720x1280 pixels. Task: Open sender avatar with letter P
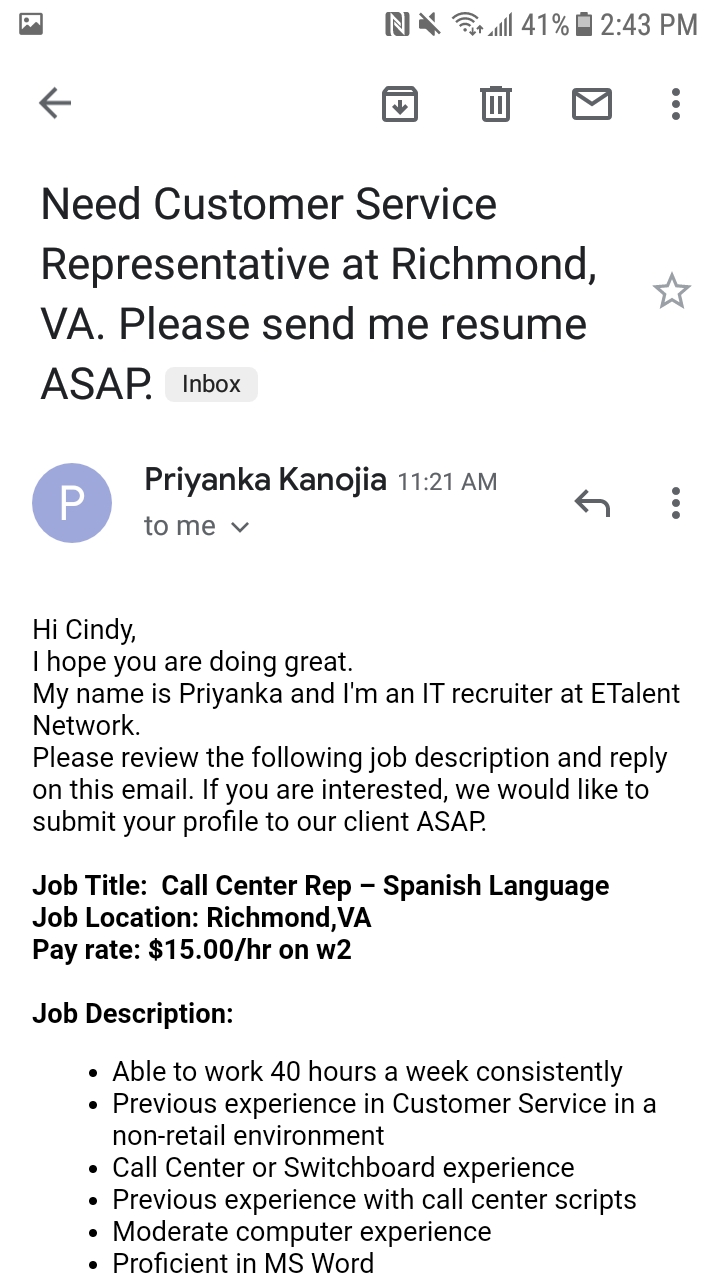click(72, 503)
